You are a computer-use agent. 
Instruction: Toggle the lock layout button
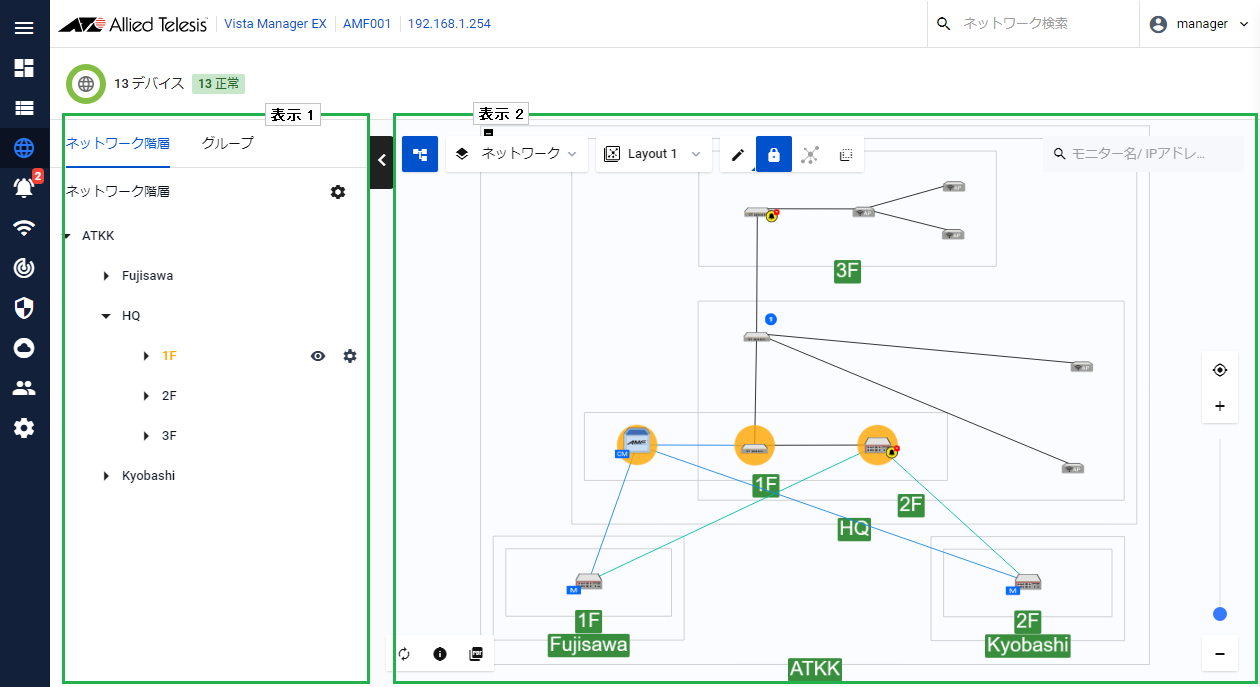(774, 155)
